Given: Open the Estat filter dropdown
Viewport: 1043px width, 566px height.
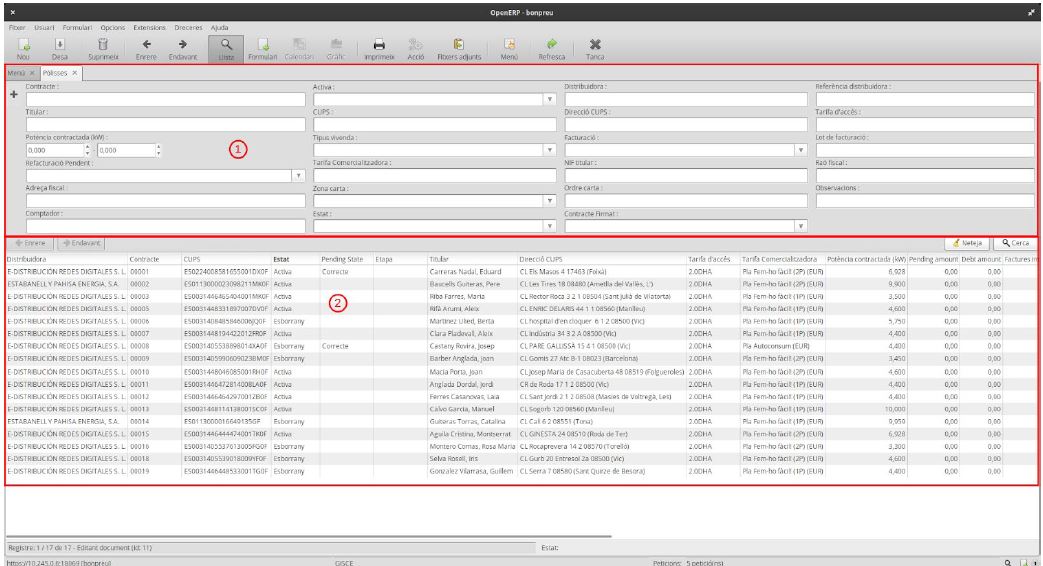Looking at the screenshot, I should tap(549, 227).
